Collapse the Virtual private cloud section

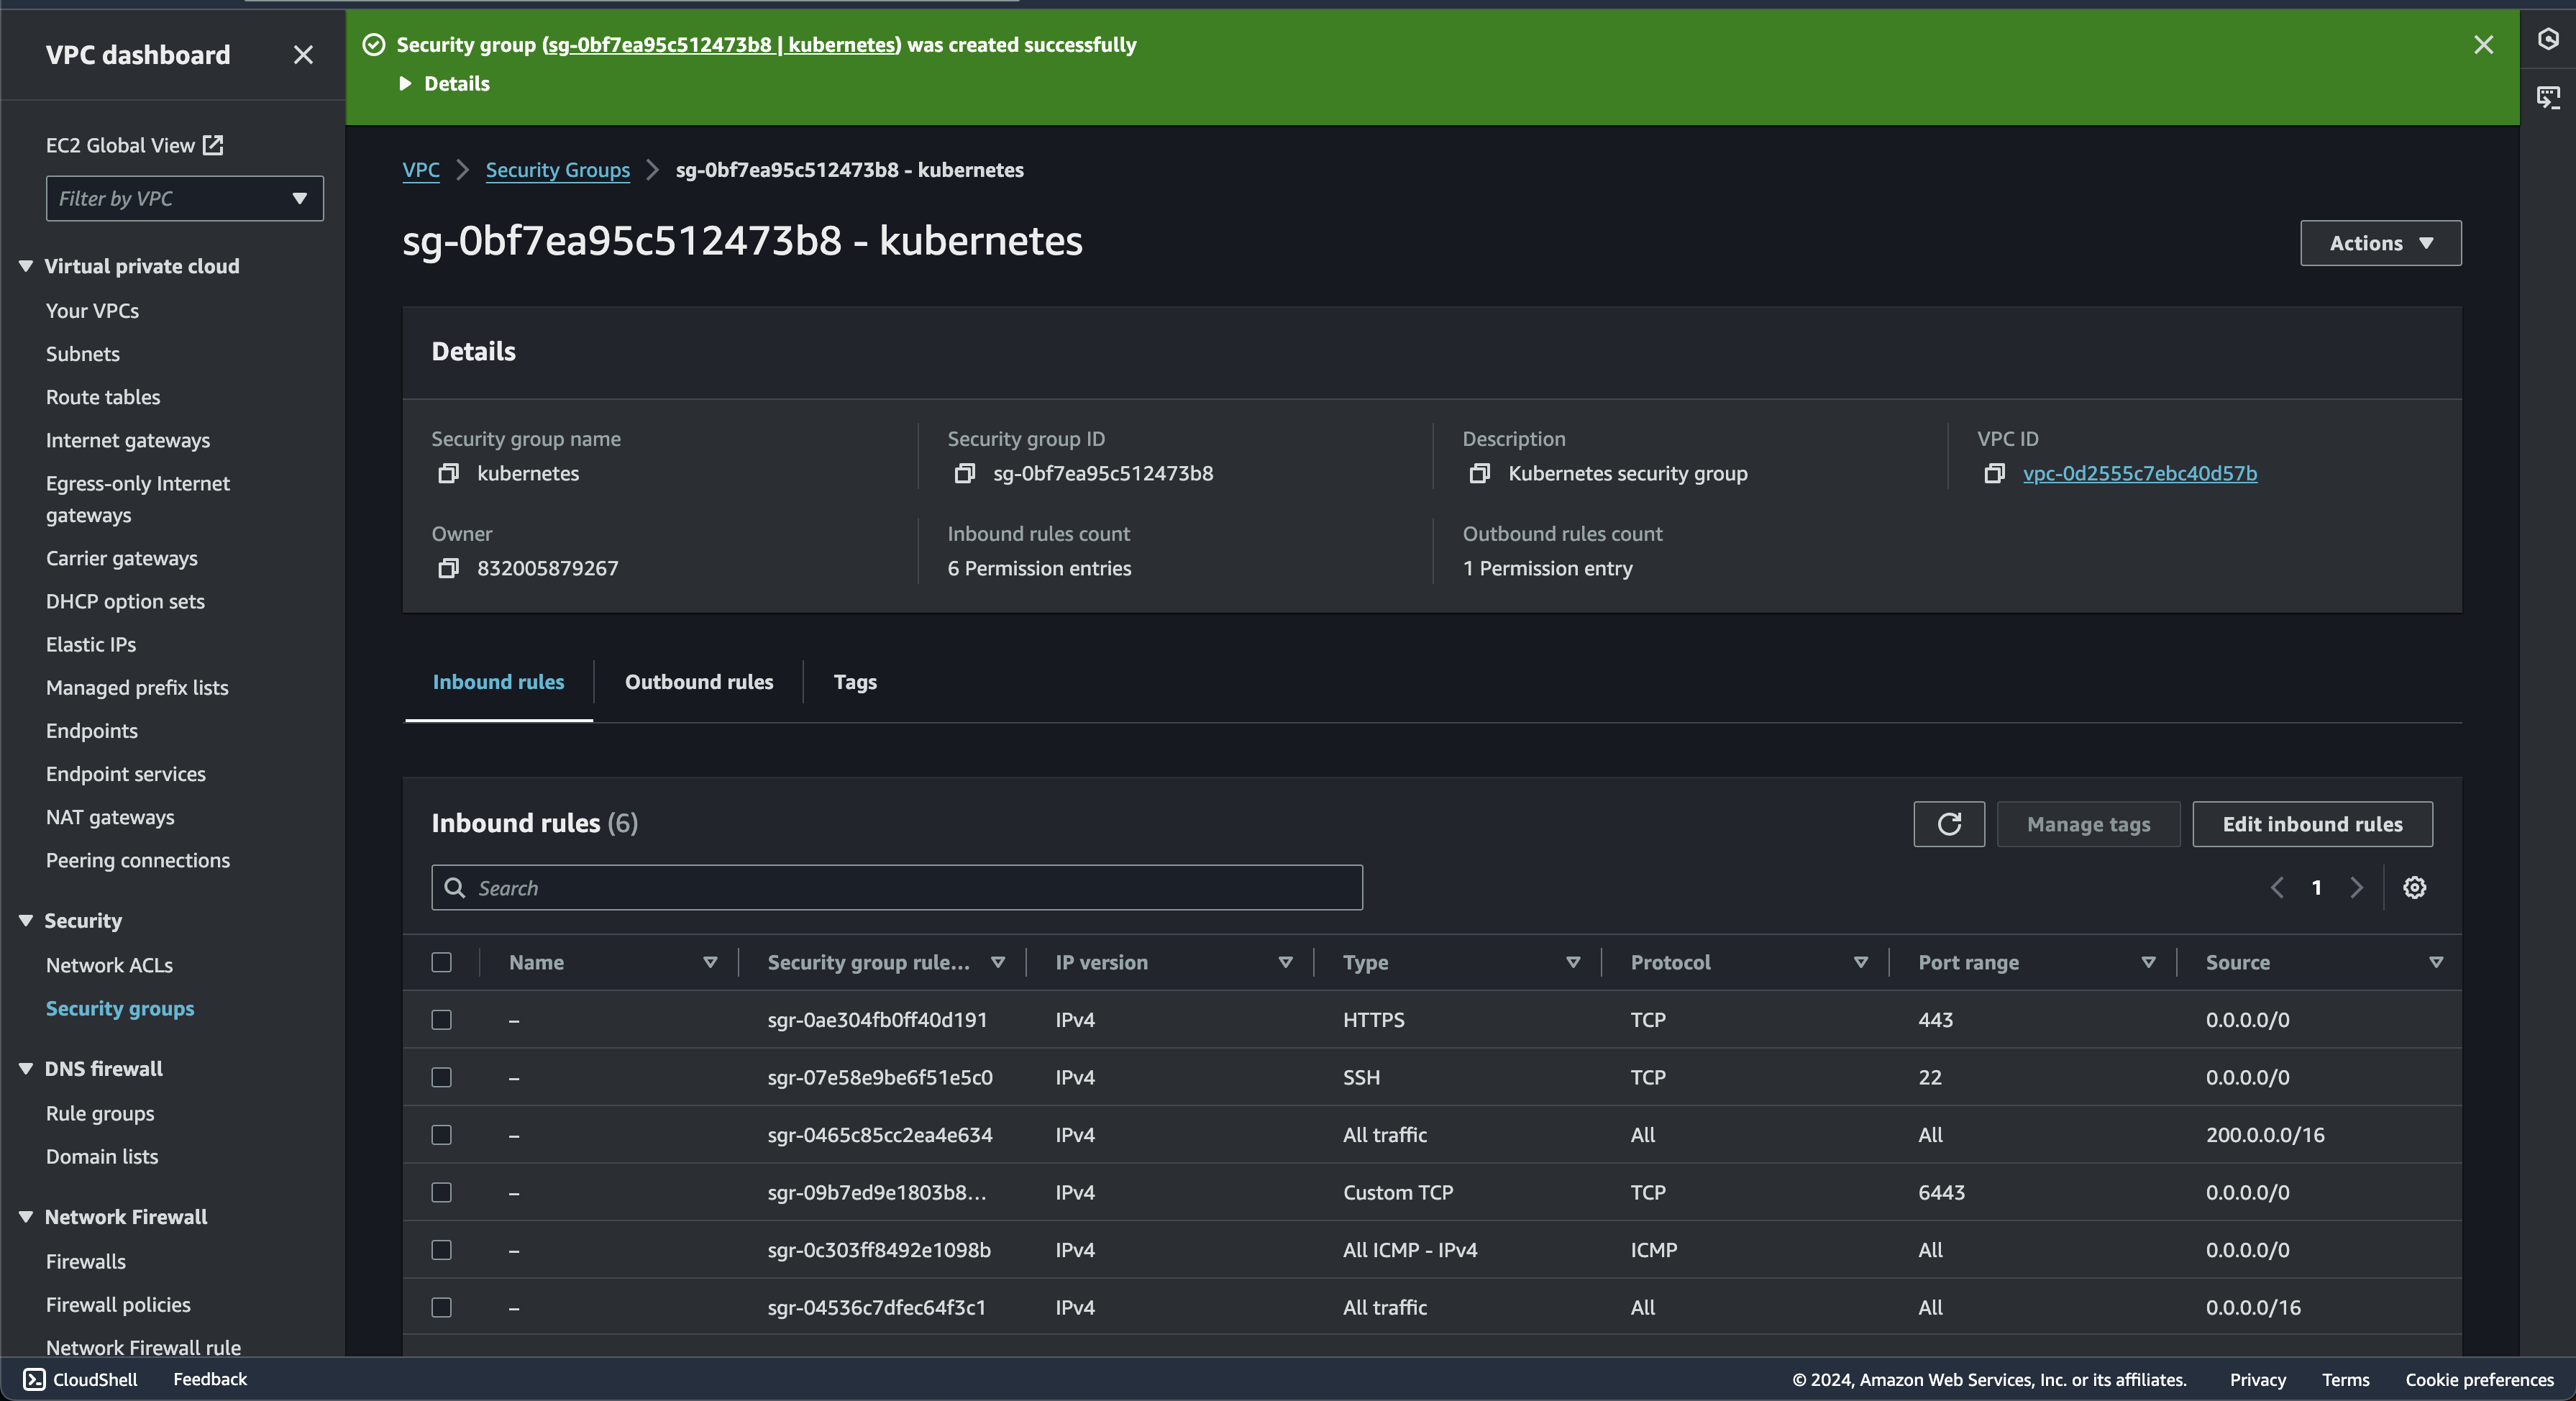click(x=26, y=266)
